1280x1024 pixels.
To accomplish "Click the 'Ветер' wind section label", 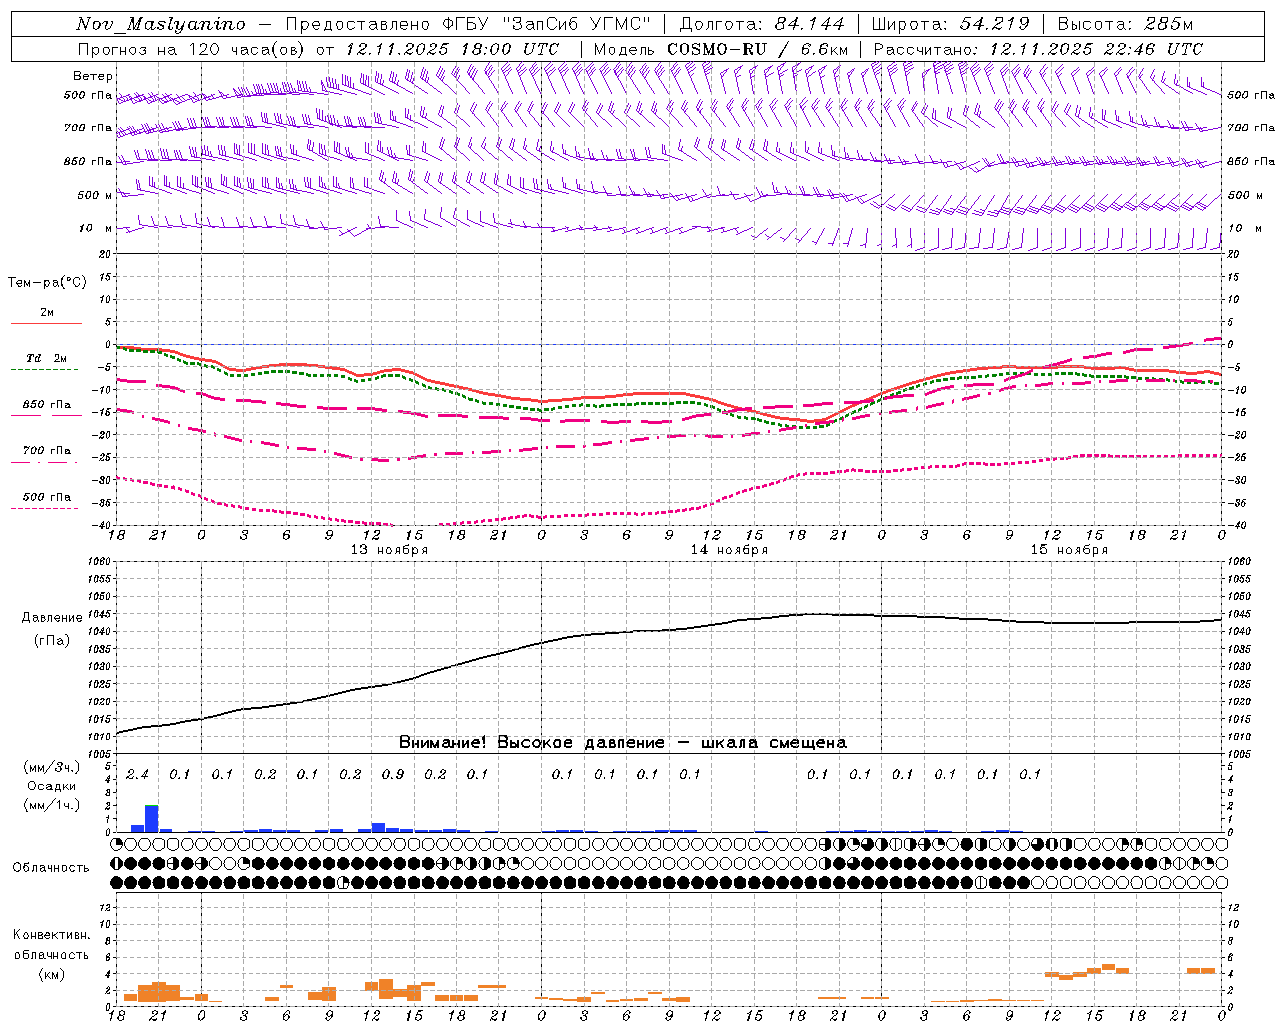I will (x=93, y=76).
